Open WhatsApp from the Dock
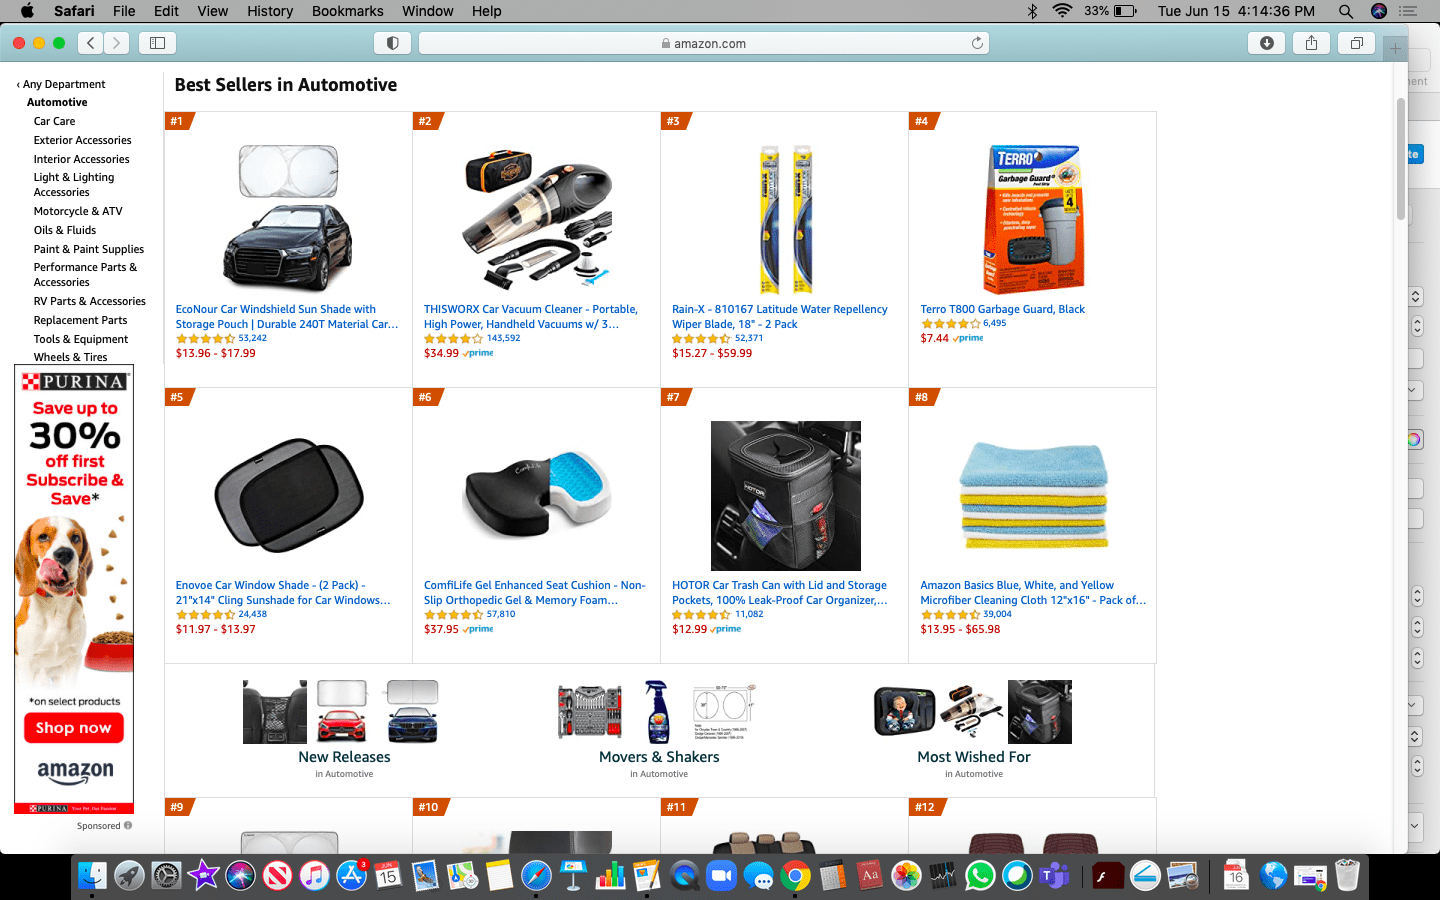The image size is (1440, 900). [980, 876]
